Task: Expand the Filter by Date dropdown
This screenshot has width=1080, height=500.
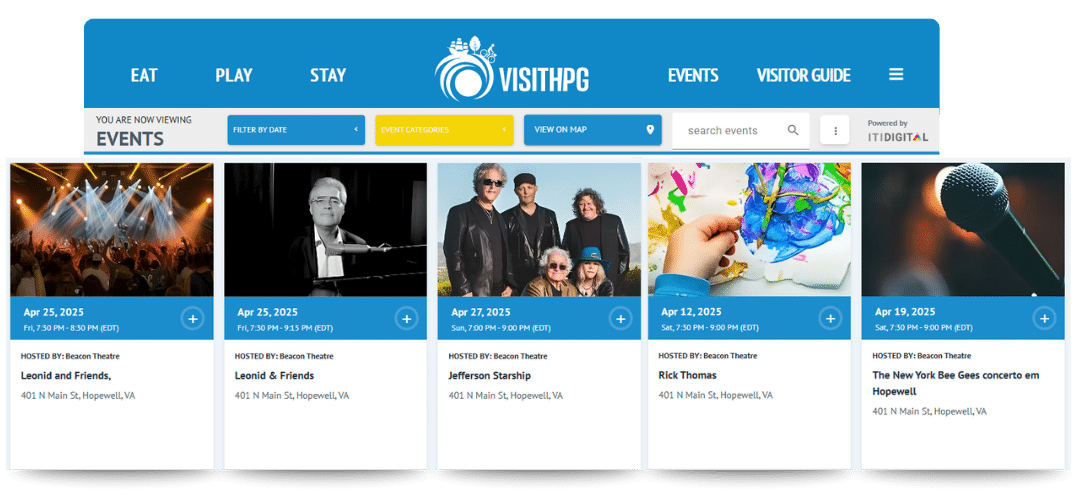Action: 296,129
